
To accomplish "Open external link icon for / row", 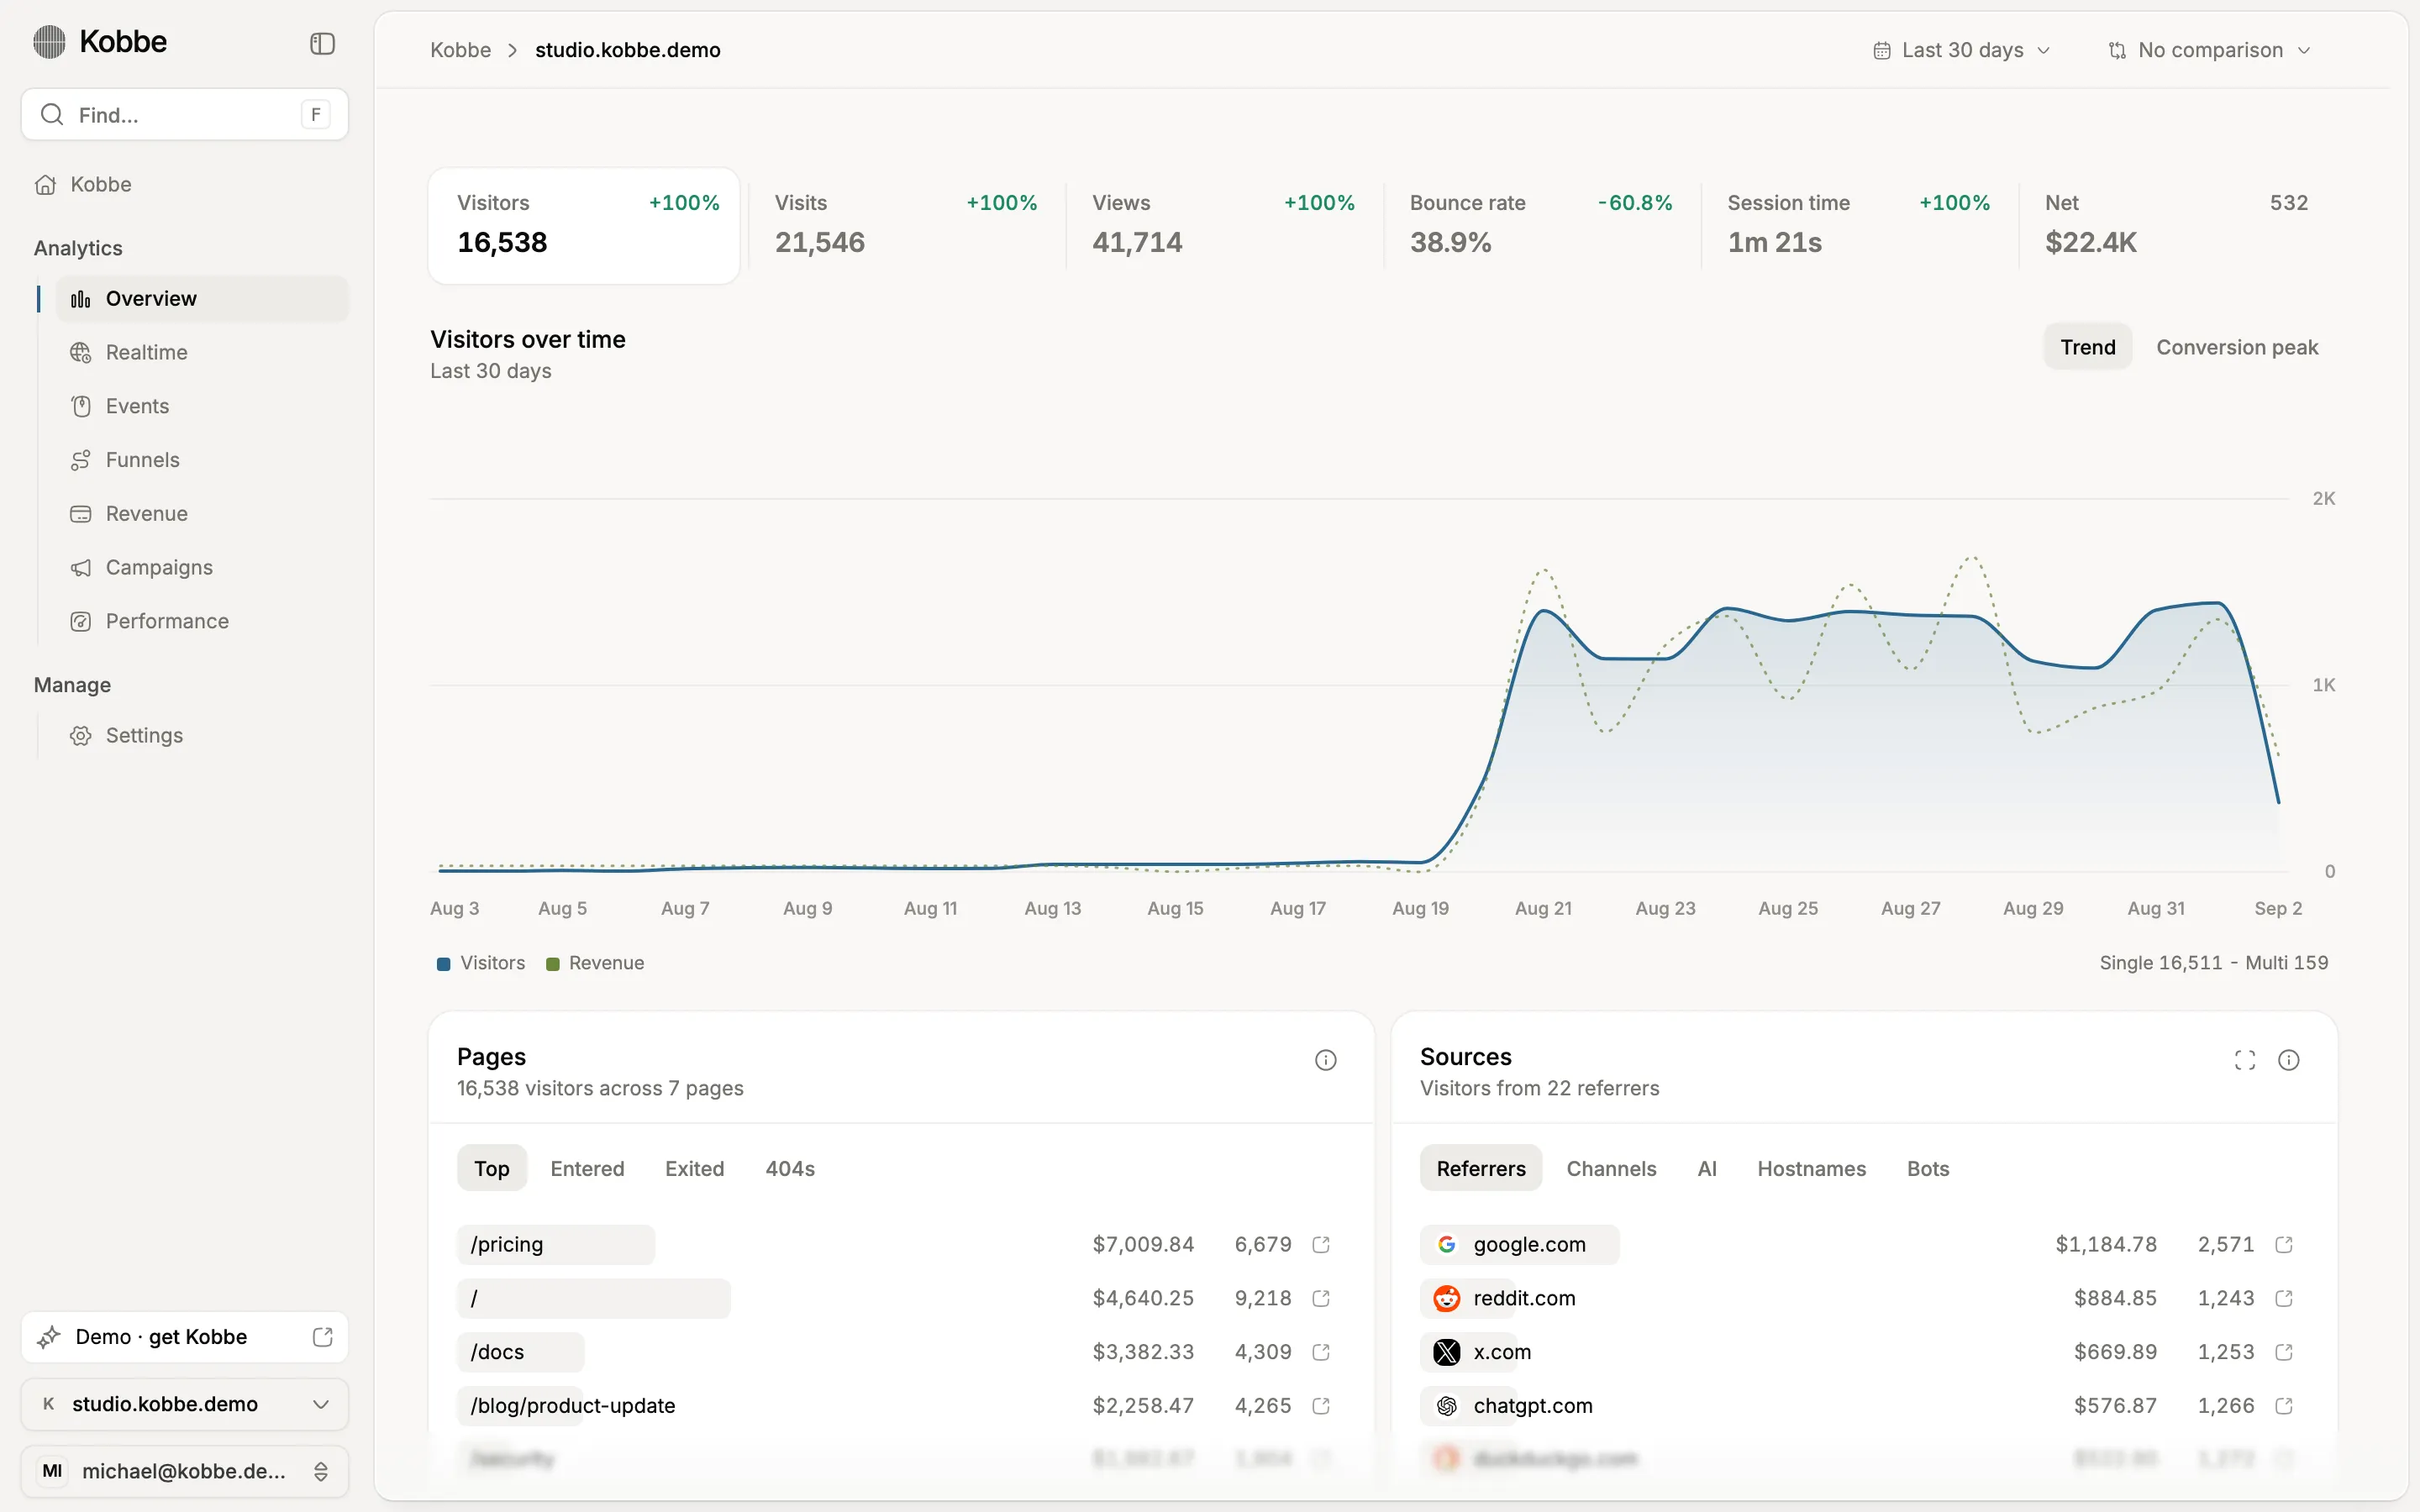I will pos(1320,1298).
